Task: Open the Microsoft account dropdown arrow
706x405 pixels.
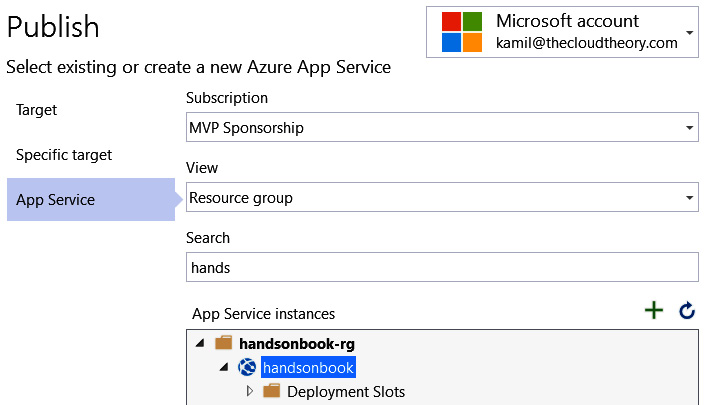Action: coord(689,32)
